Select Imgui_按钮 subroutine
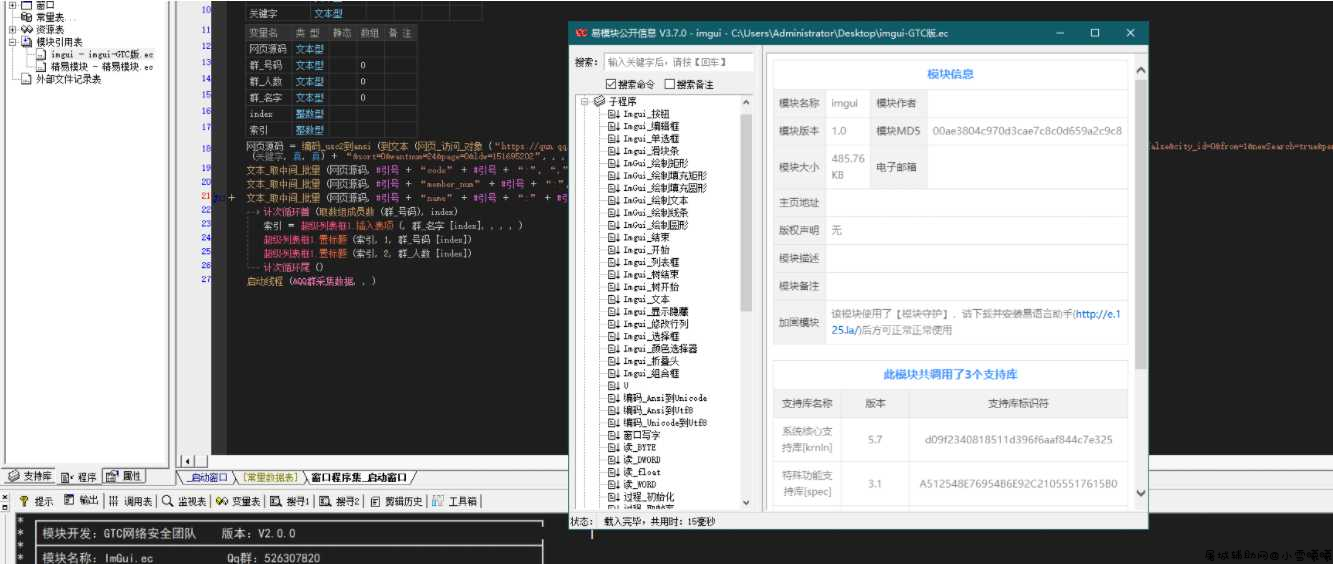The image size is (1333, 564). 646,114
